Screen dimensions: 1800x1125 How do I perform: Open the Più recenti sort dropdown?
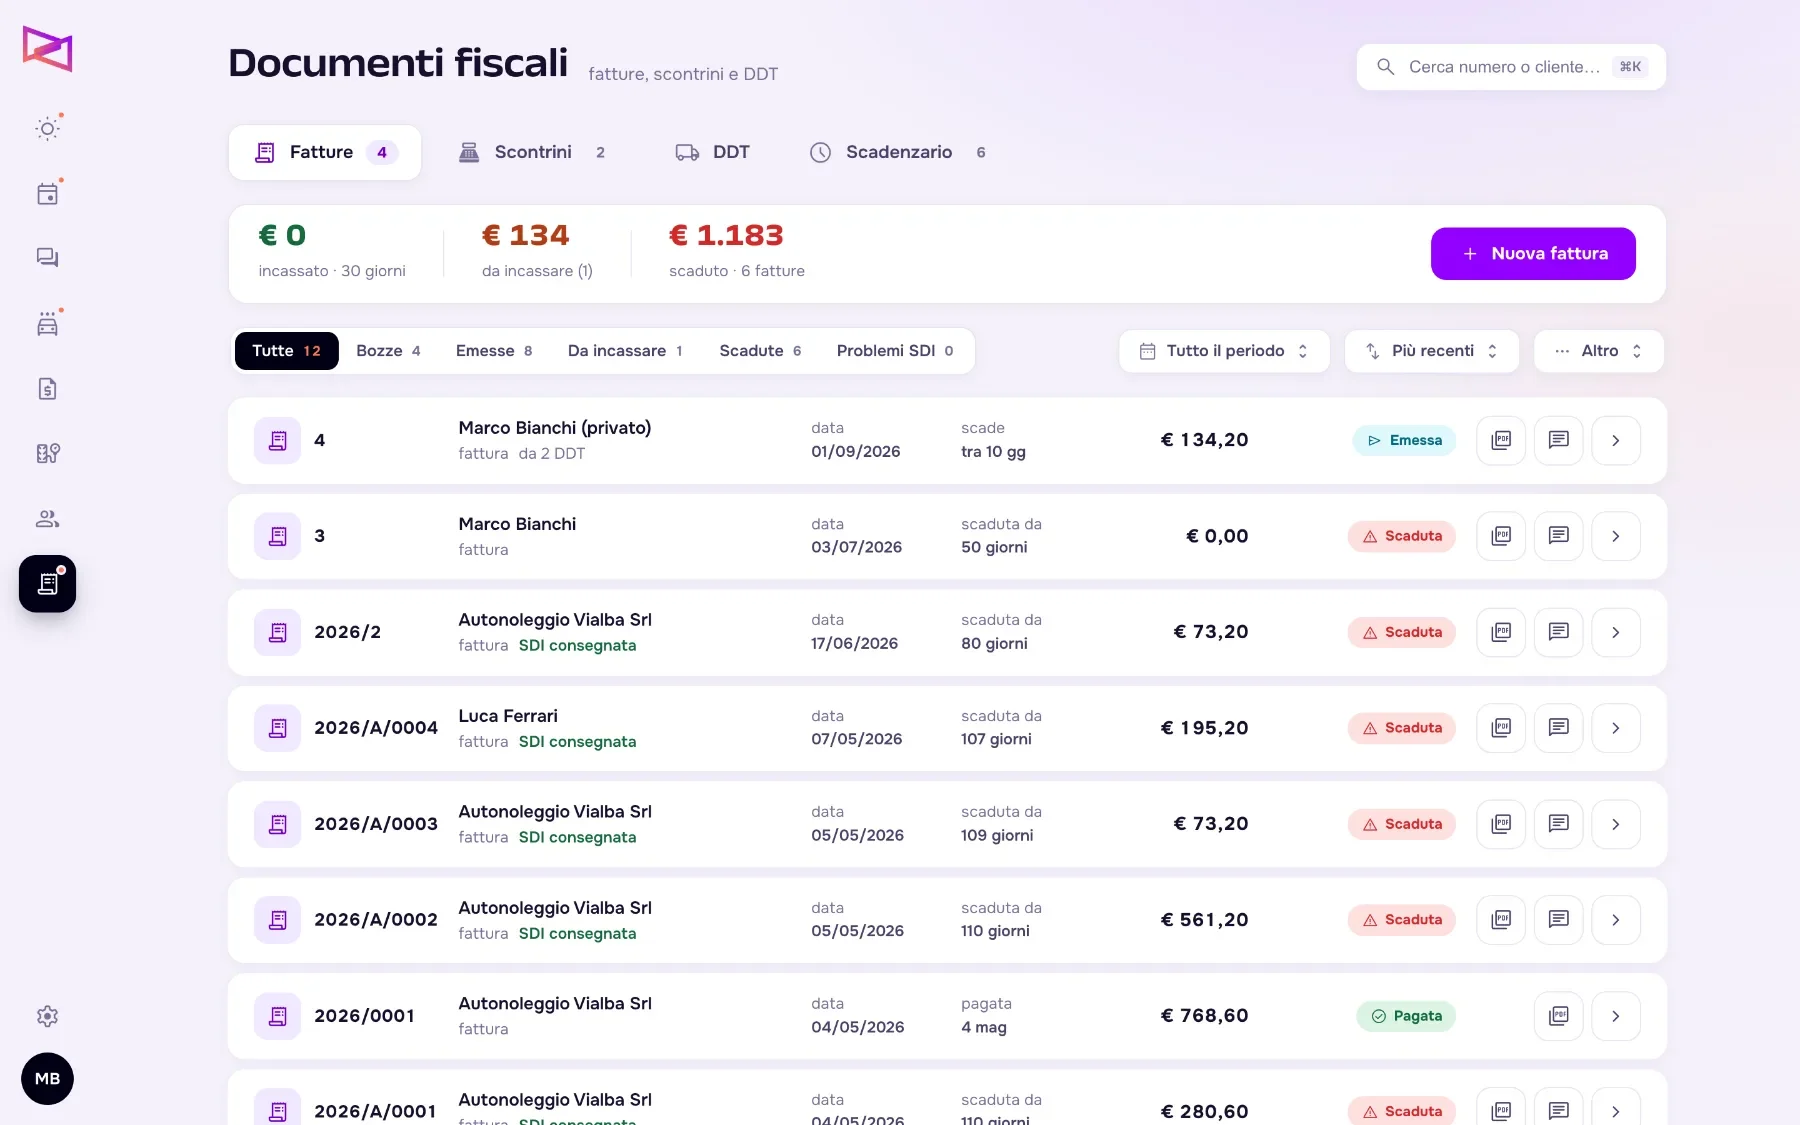(1432, 351)
